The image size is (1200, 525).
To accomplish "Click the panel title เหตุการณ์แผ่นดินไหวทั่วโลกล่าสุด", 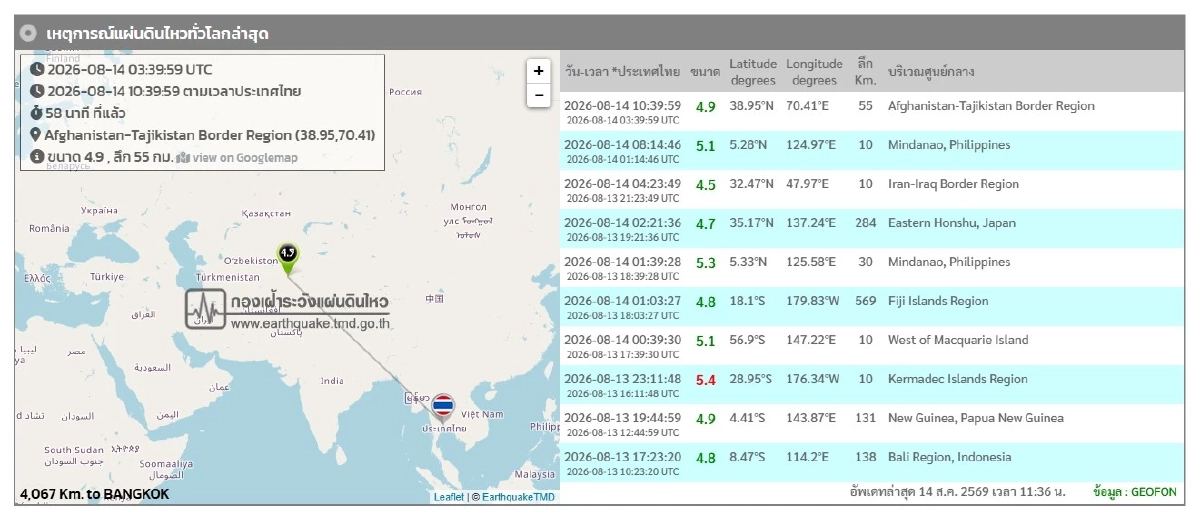I will click(157, 34).
